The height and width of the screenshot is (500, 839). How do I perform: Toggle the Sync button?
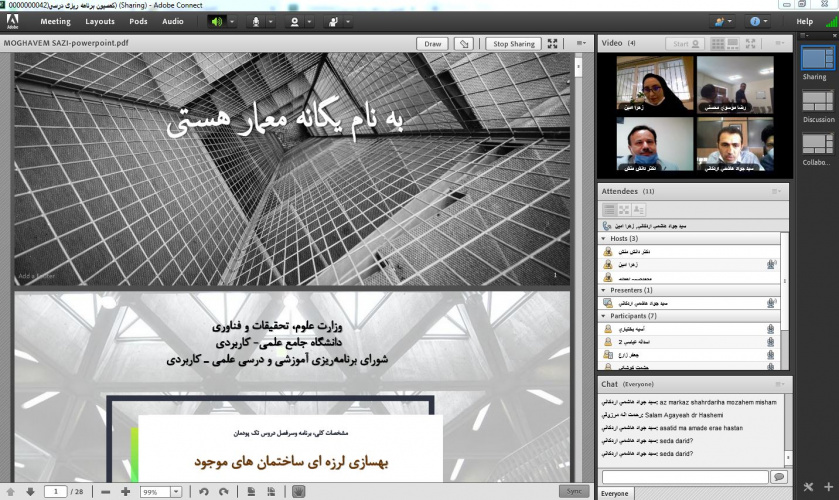(x=573, y=491)
